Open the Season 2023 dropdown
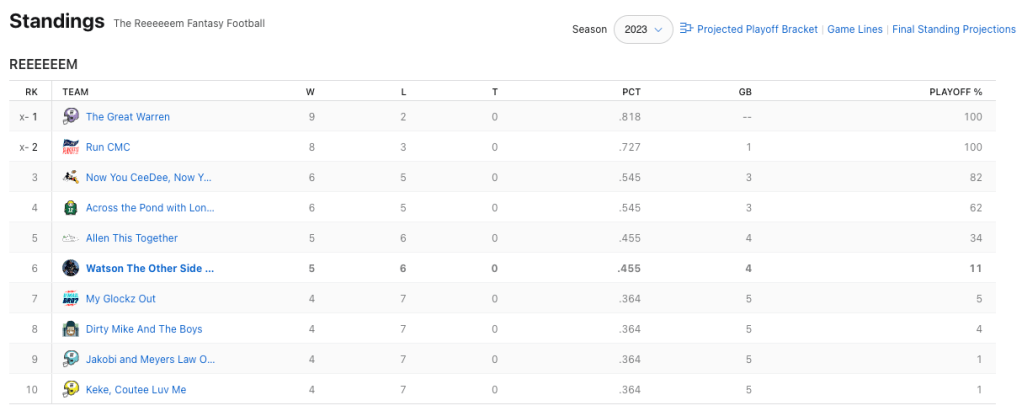 642,30
